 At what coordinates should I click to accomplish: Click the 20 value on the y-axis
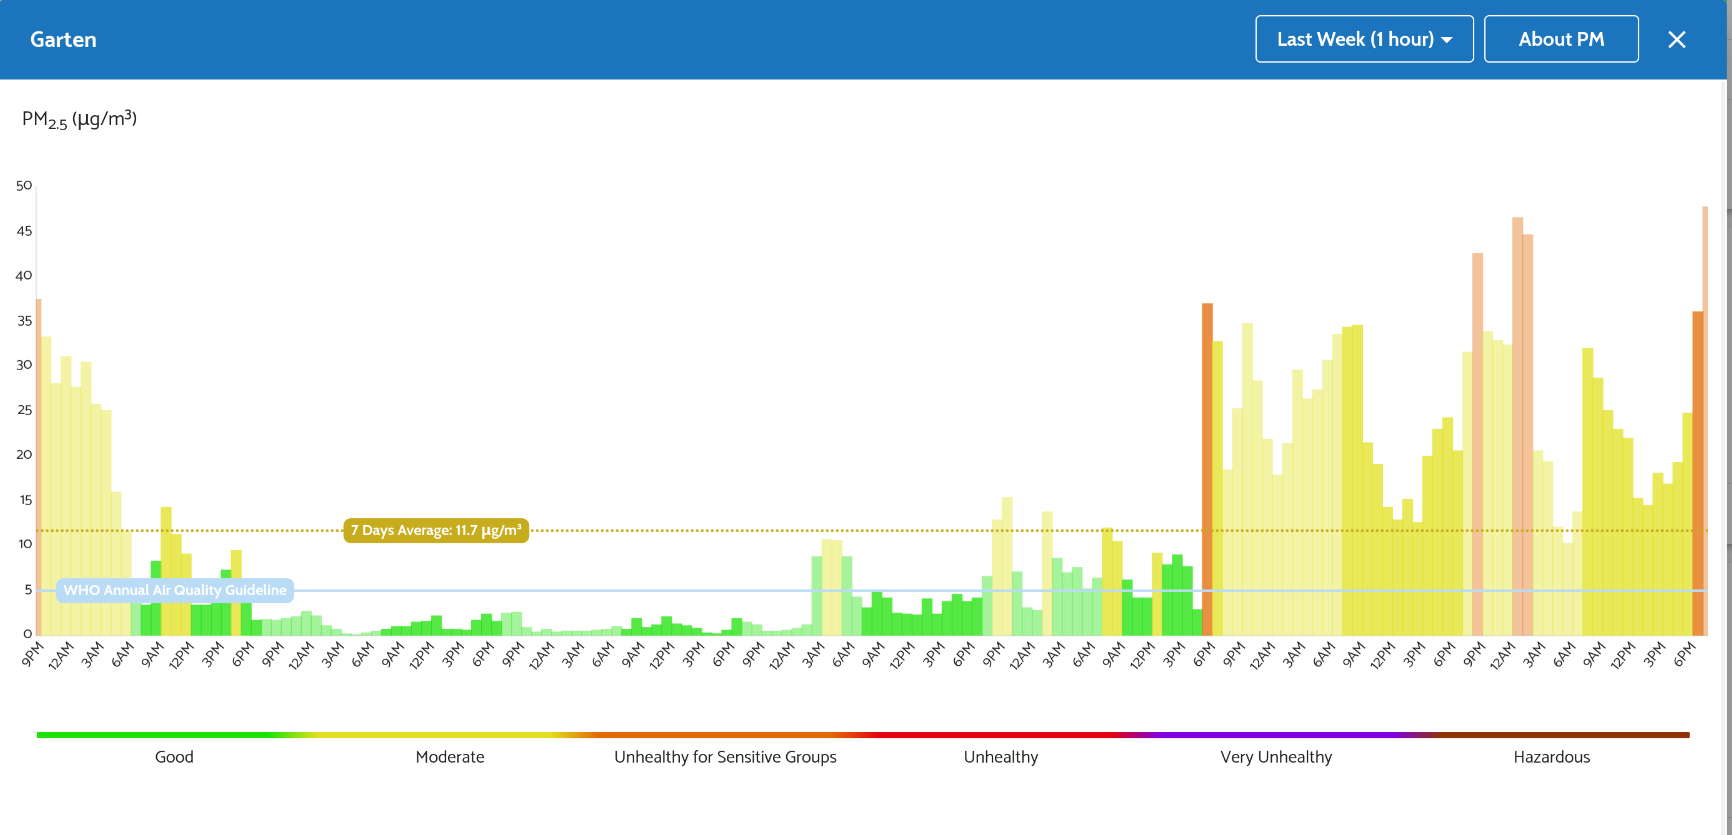pyautogui.click(x=24, y=455)
